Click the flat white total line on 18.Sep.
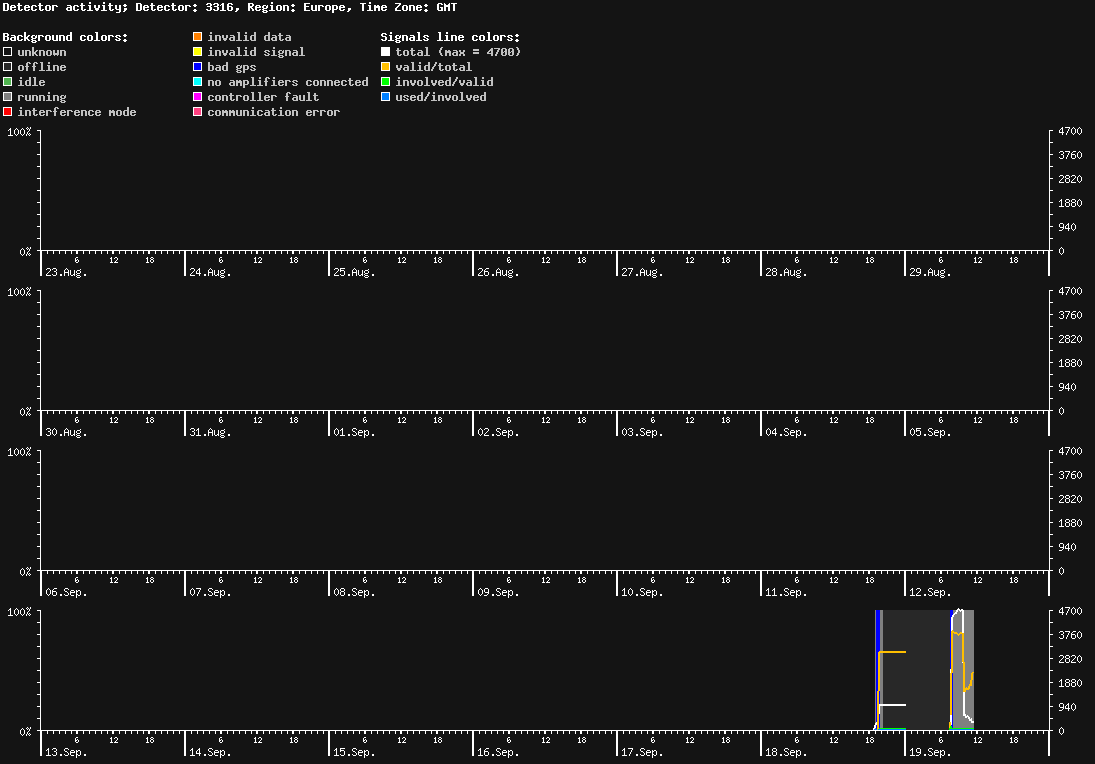 [x=892, y=705]
